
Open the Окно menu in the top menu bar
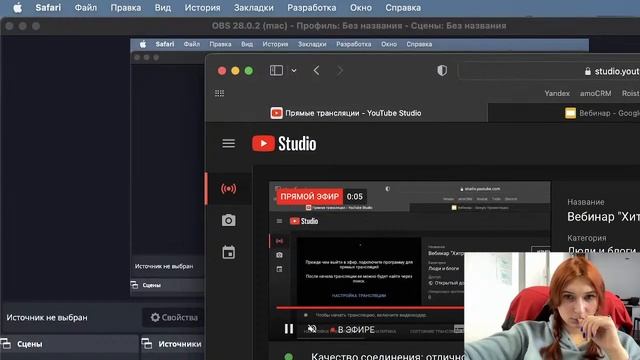[361, 8]
